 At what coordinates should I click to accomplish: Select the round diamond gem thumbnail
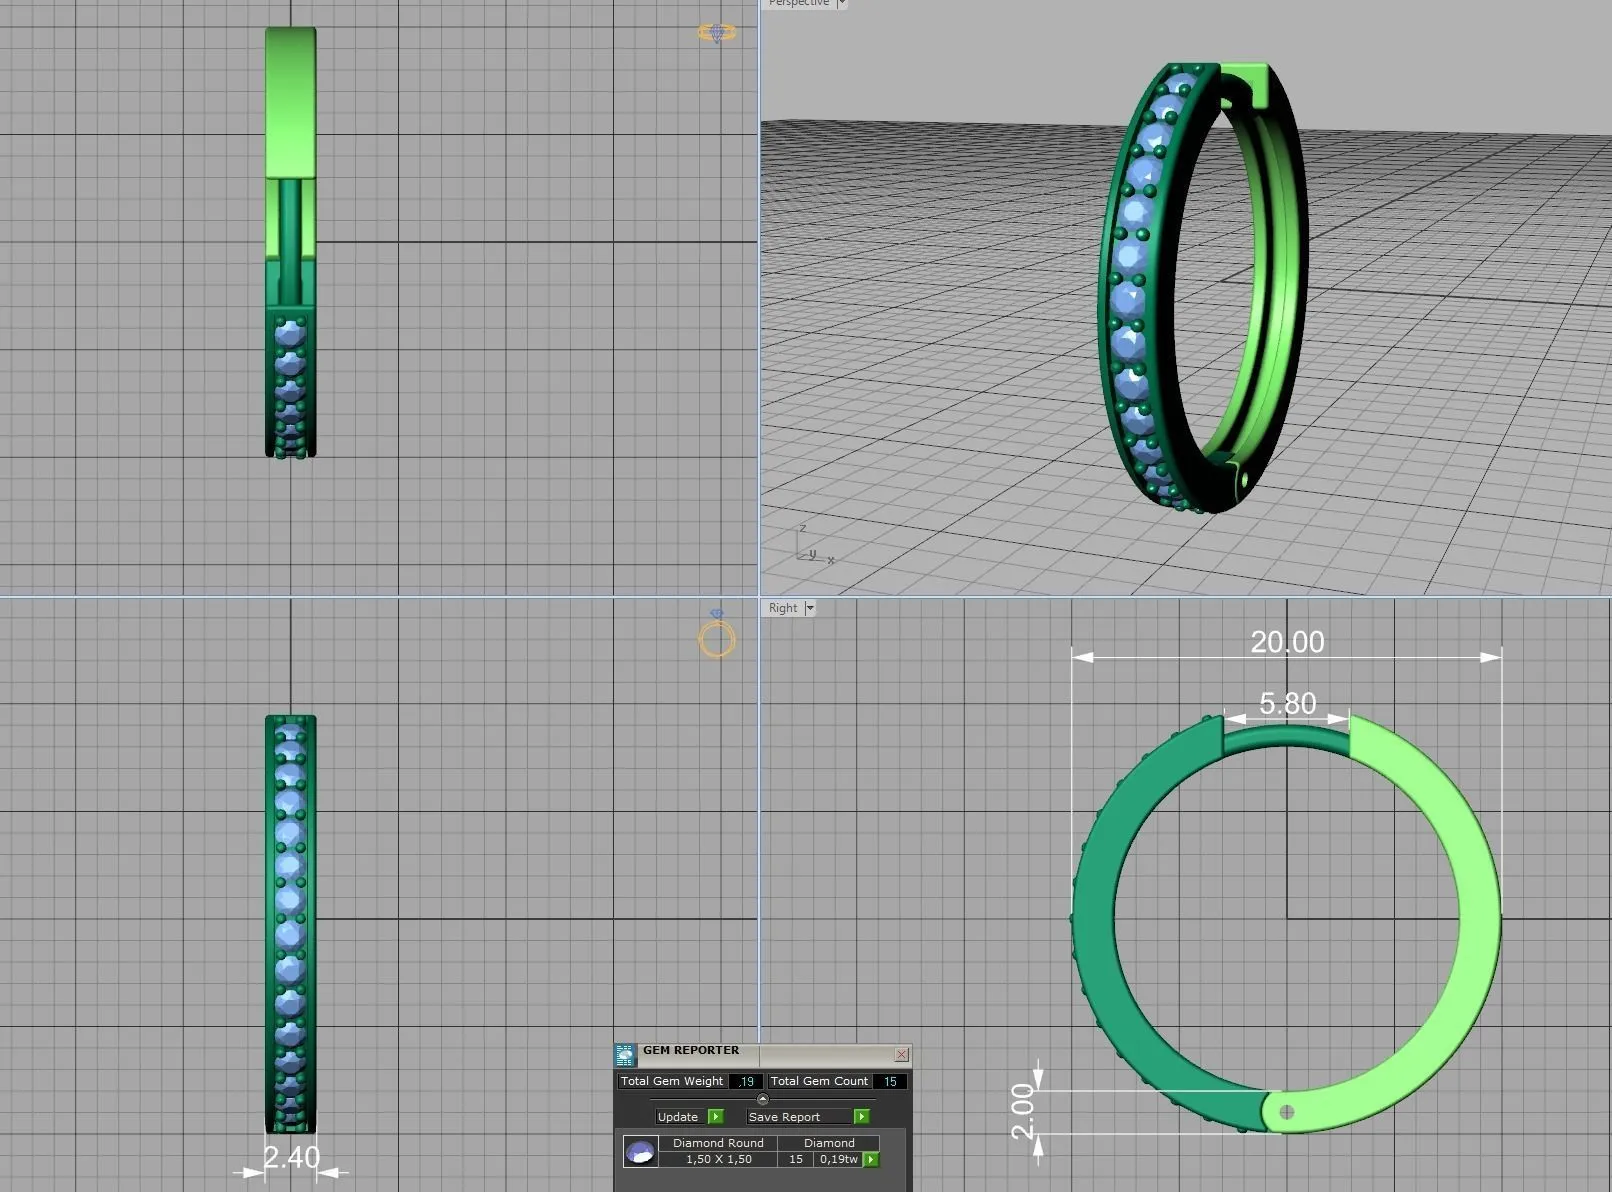[x=640, y=1152]
